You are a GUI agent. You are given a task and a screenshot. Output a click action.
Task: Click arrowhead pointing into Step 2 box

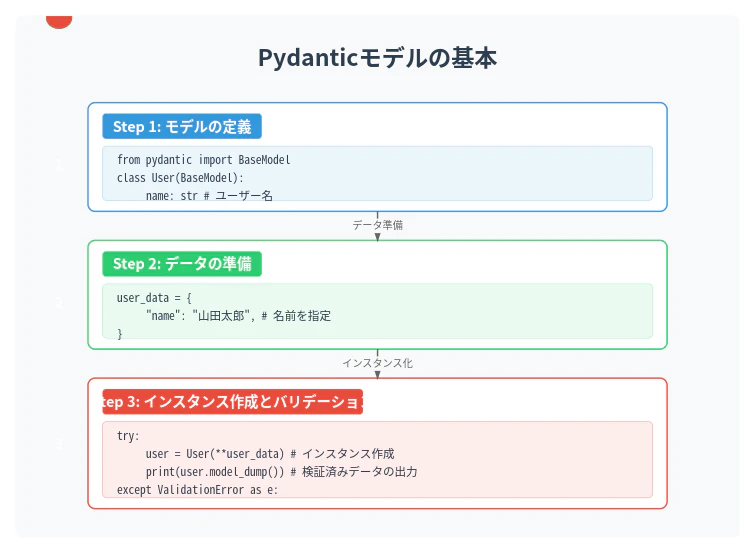(378, 237)
